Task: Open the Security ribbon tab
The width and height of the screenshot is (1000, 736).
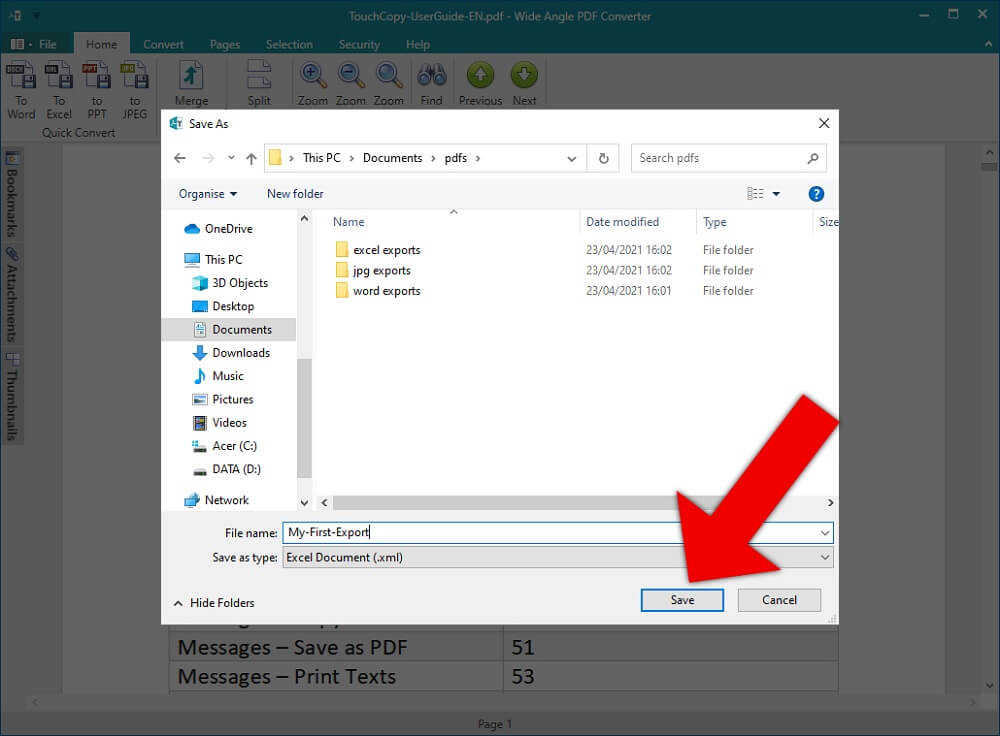Action: (x=359, y=44)
